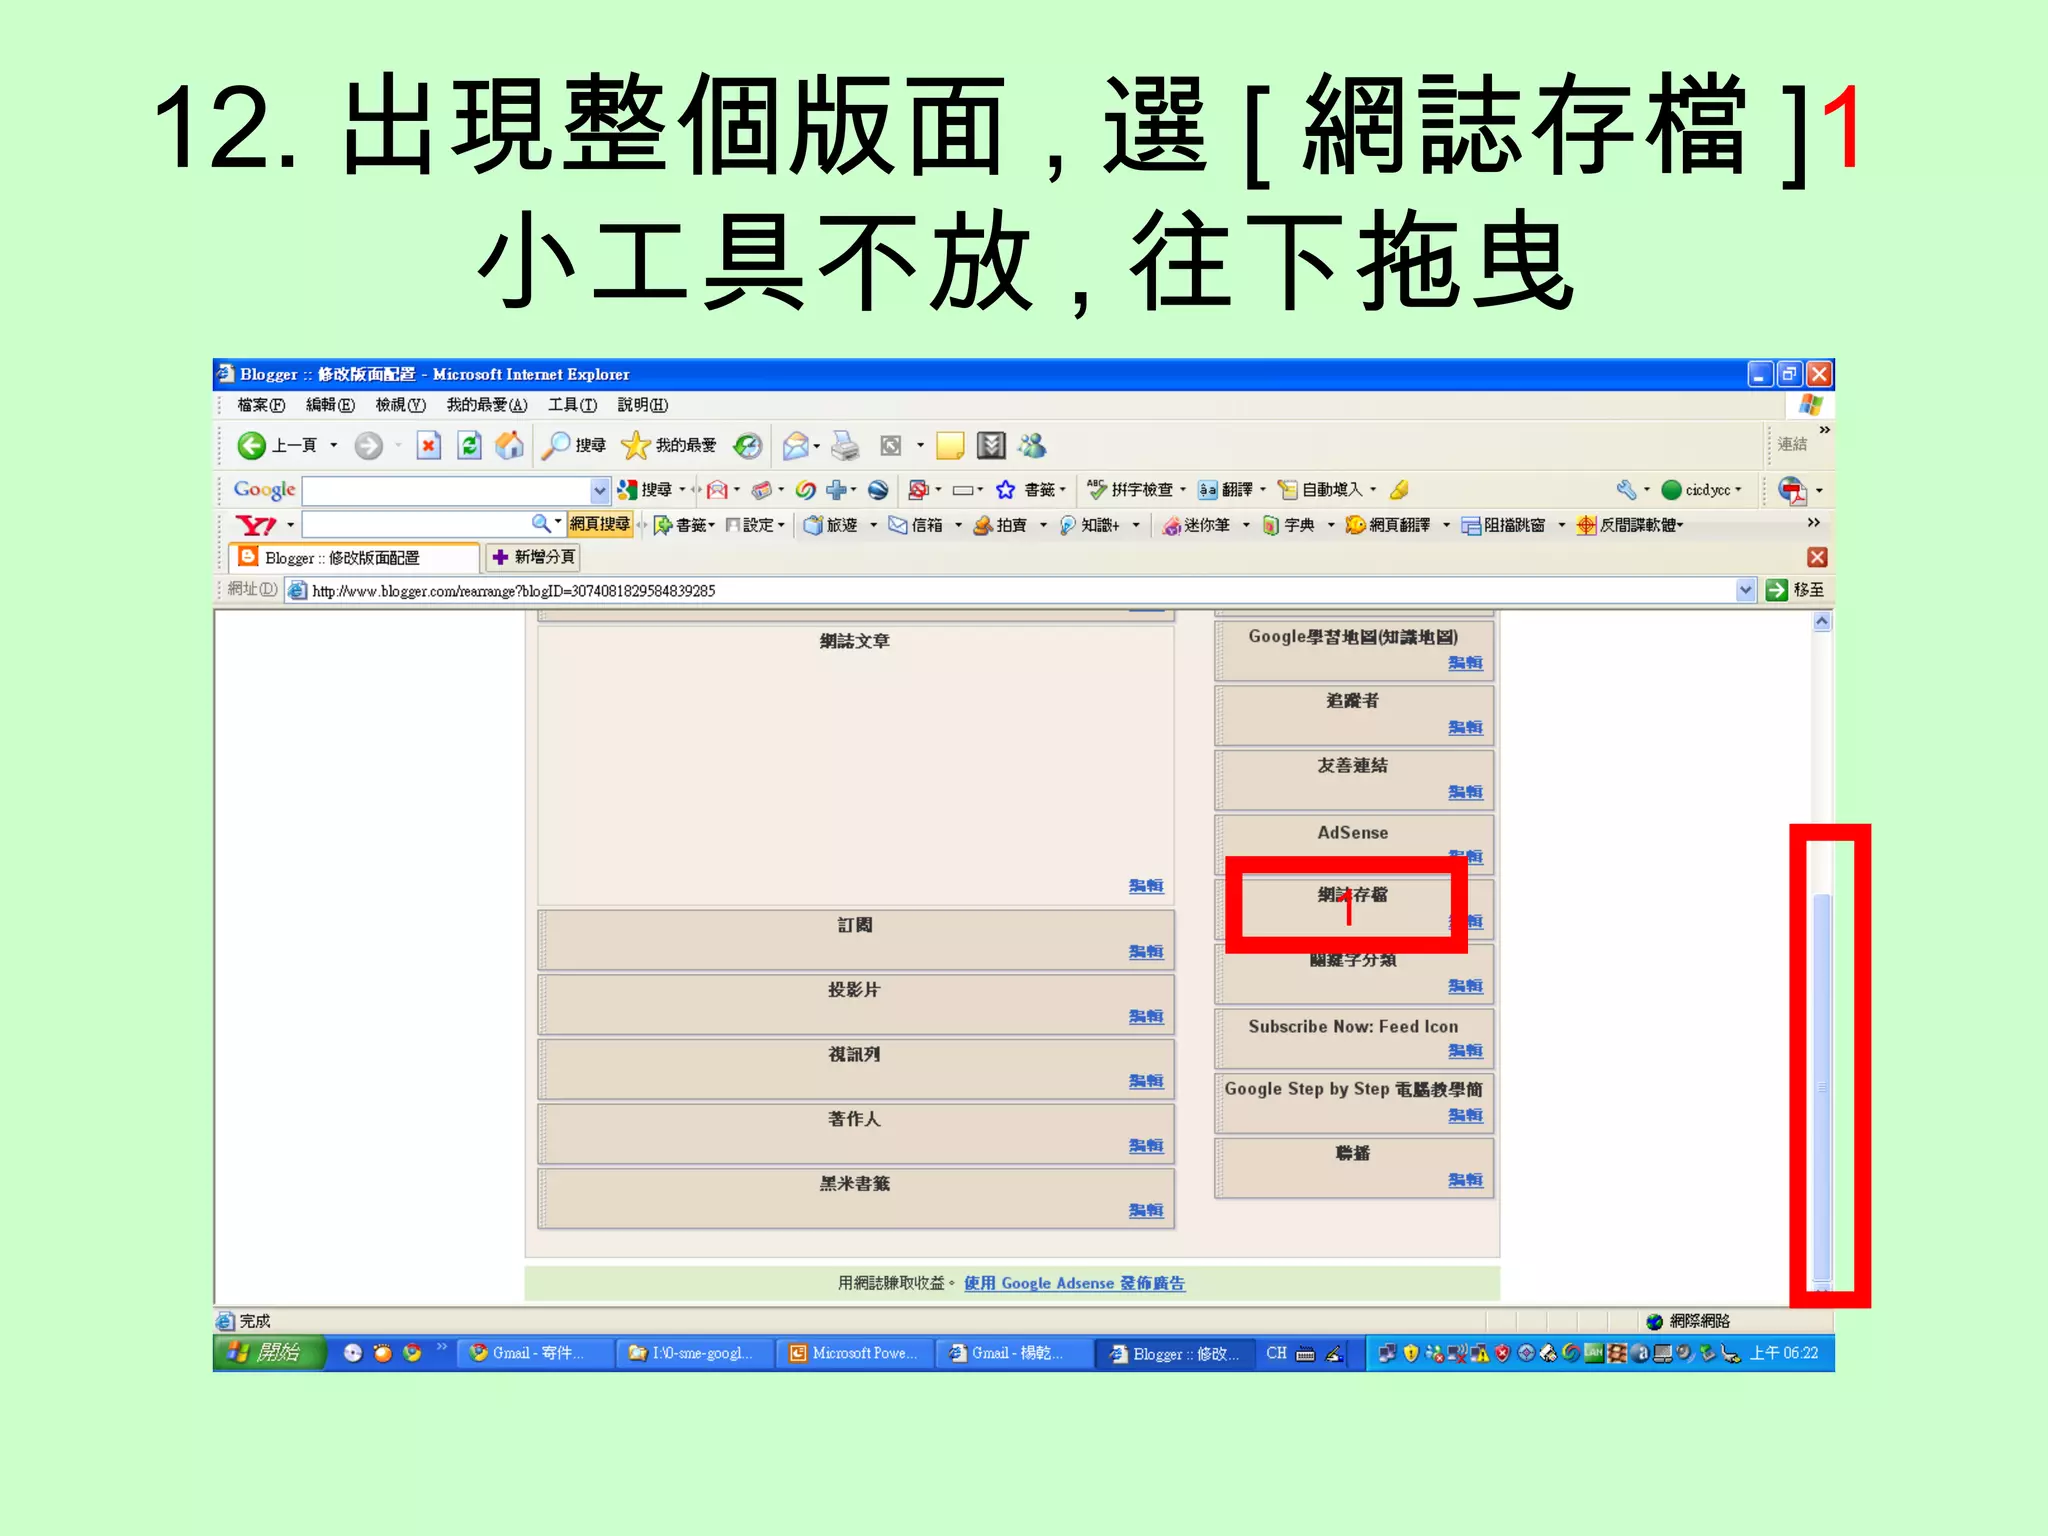Click 編輯 link under 追蹤者 gadget

(1466, 727)
